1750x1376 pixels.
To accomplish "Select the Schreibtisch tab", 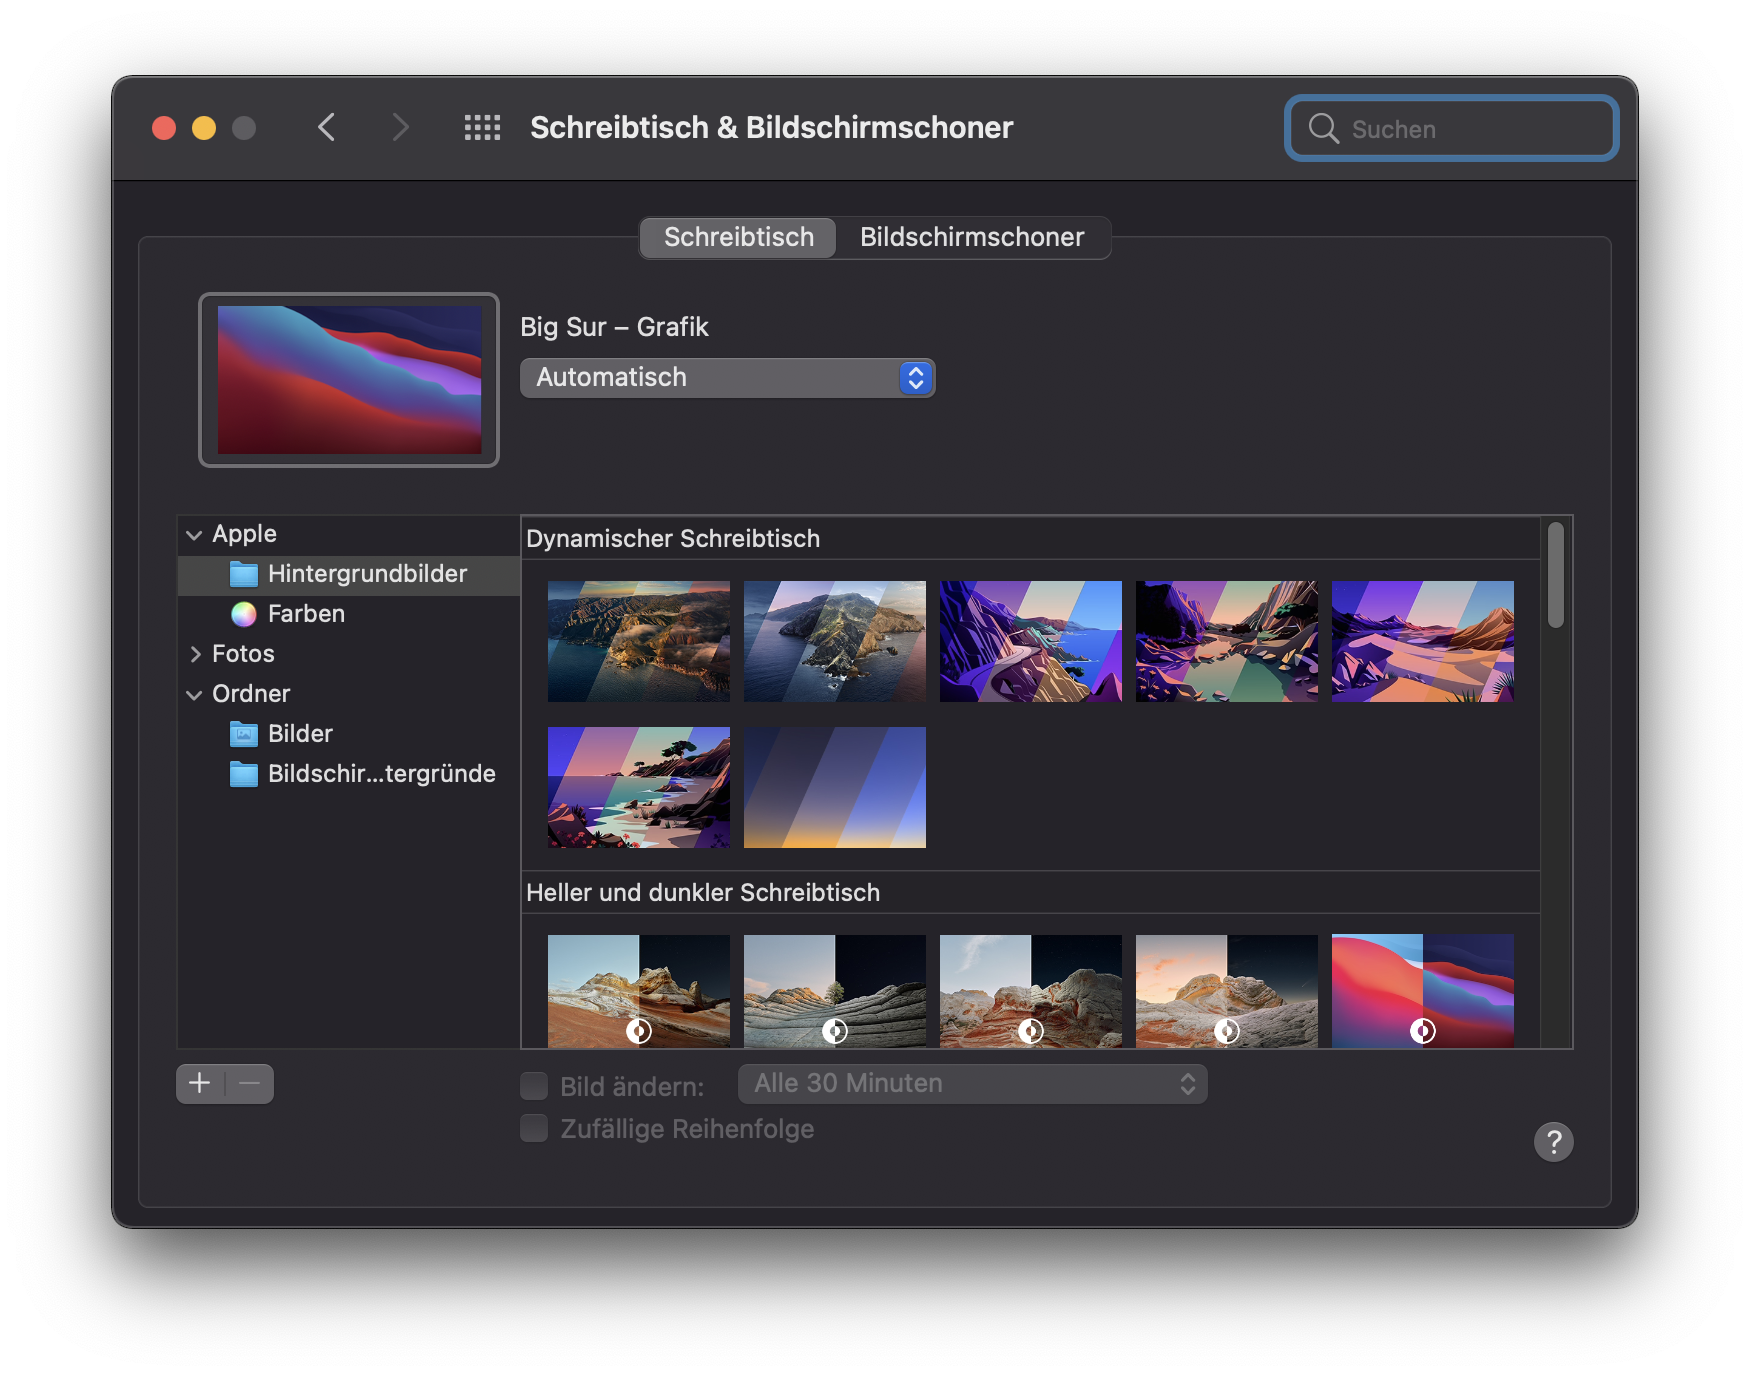I will tap(738, 238).
